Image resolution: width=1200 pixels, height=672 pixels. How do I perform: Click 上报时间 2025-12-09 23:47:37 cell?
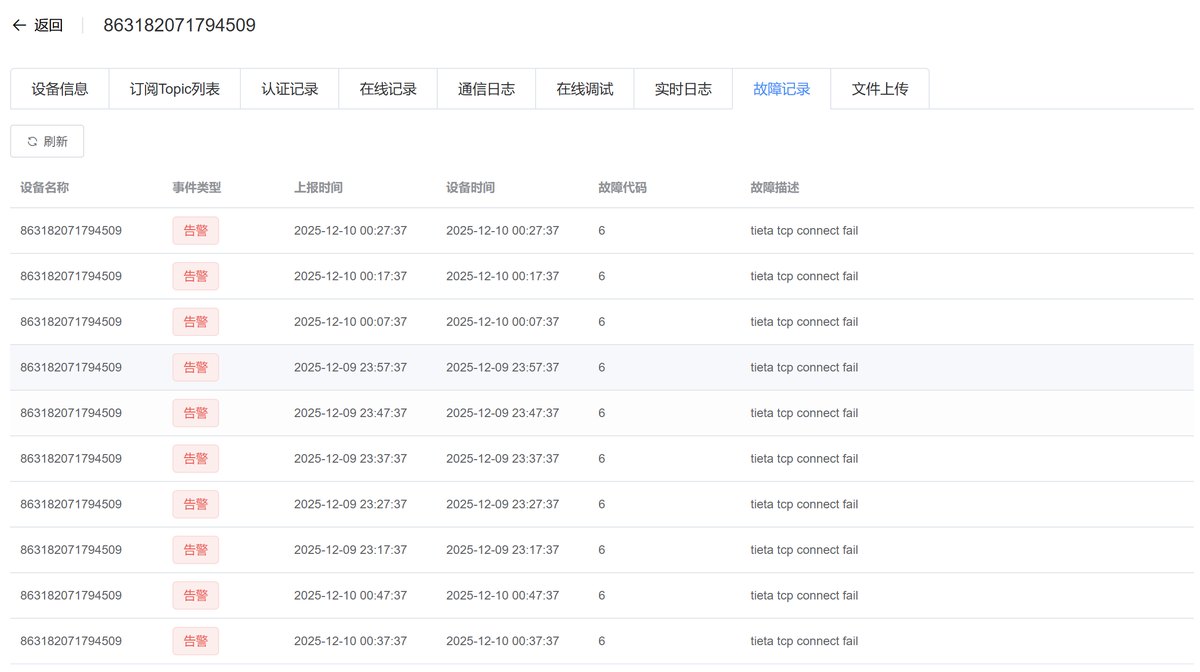pos(350,413)
